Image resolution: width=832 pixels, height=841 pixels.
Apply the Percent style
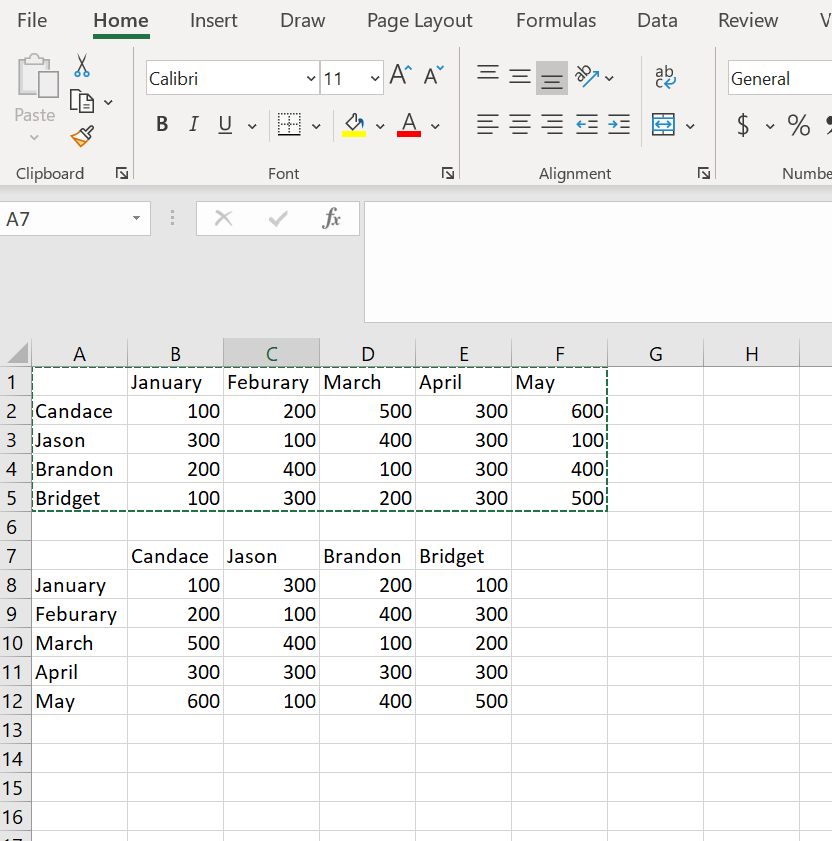[798, 126]
